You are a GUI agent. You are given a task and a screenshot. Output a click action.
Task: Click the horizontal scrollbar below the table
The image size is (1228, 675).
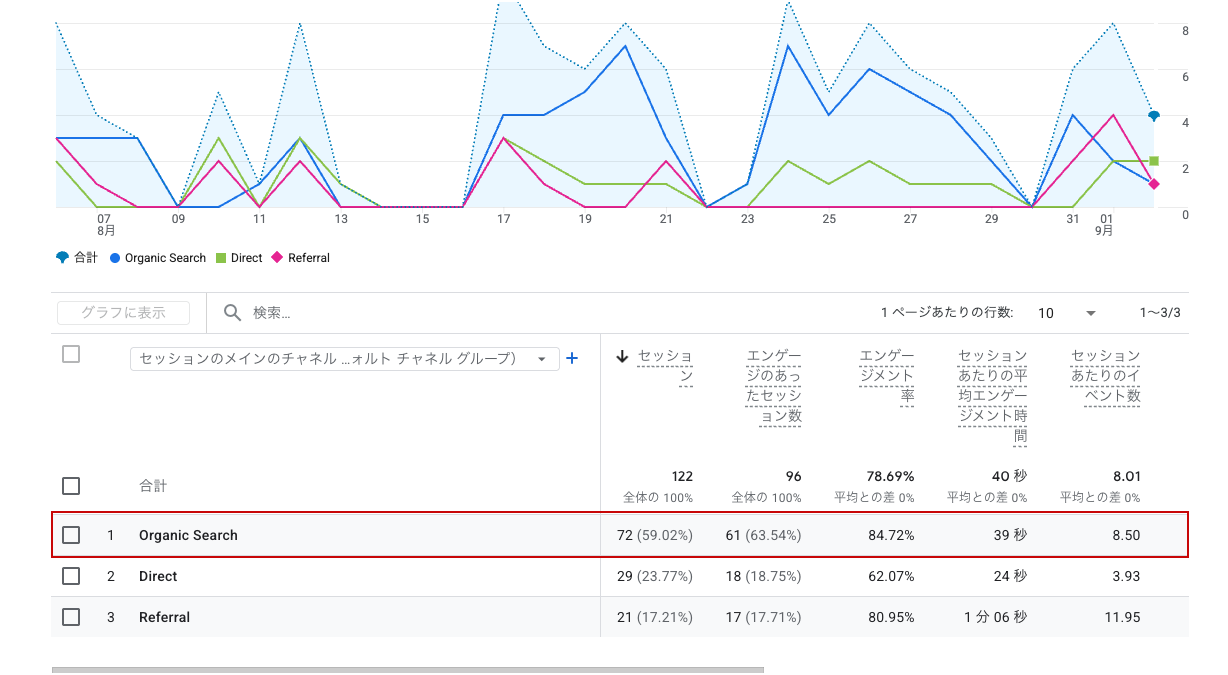pyautogui.click(x=407, y=670)
